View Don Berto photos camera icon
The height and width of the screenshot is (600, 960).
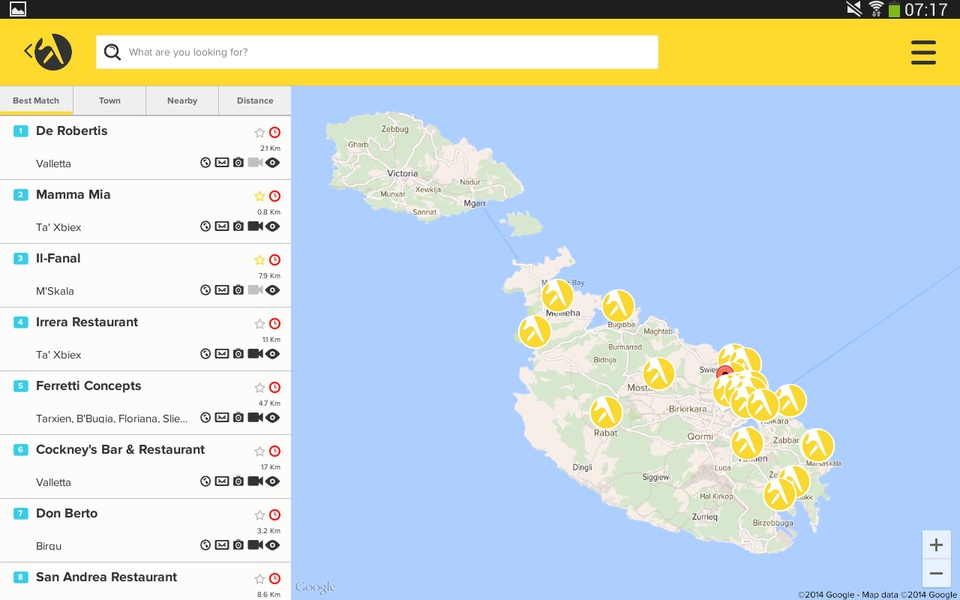click(238, 544)
